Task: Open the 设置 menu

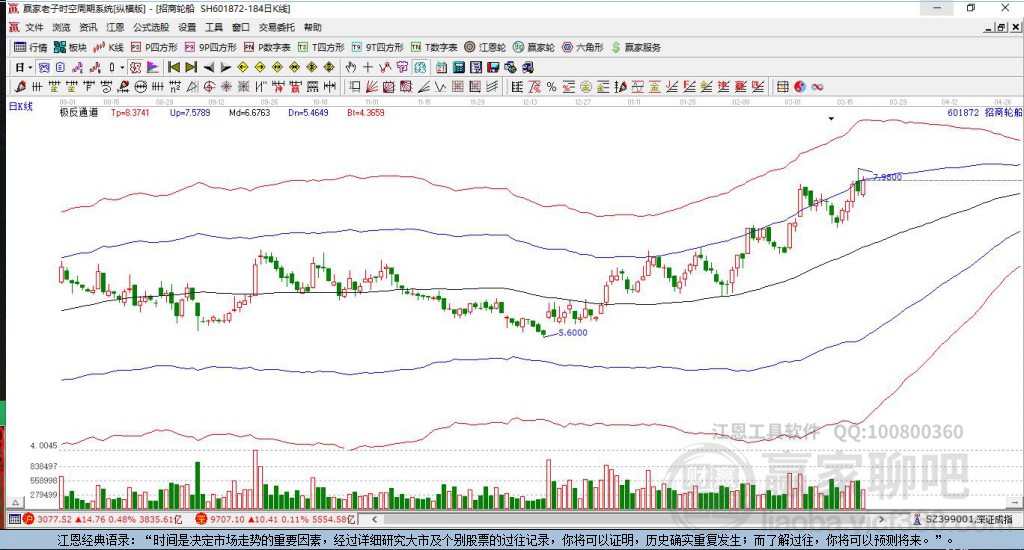Action: (x=187, y=27)
